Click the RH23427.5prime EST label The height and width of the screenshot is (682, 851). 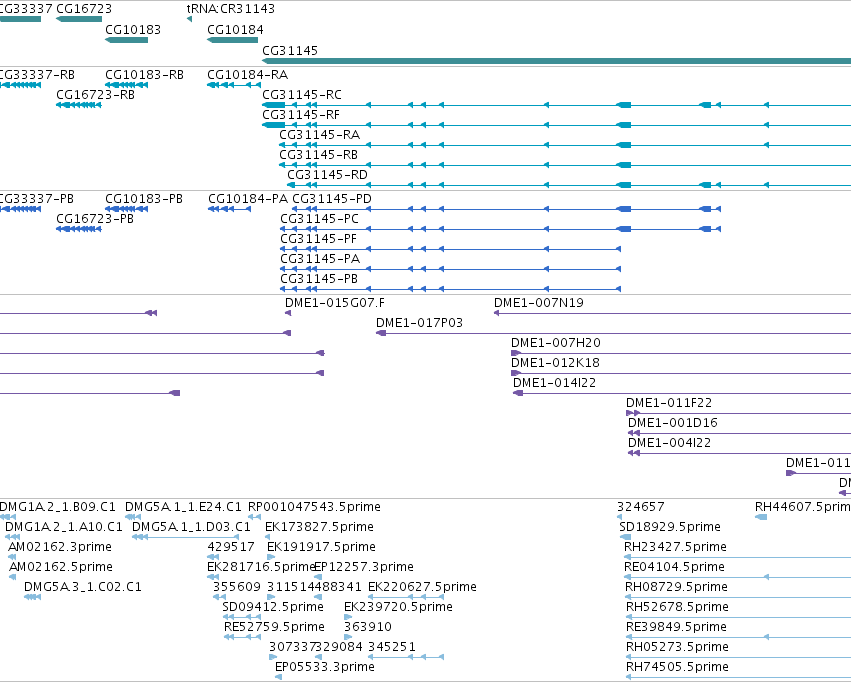click(676, 547)
